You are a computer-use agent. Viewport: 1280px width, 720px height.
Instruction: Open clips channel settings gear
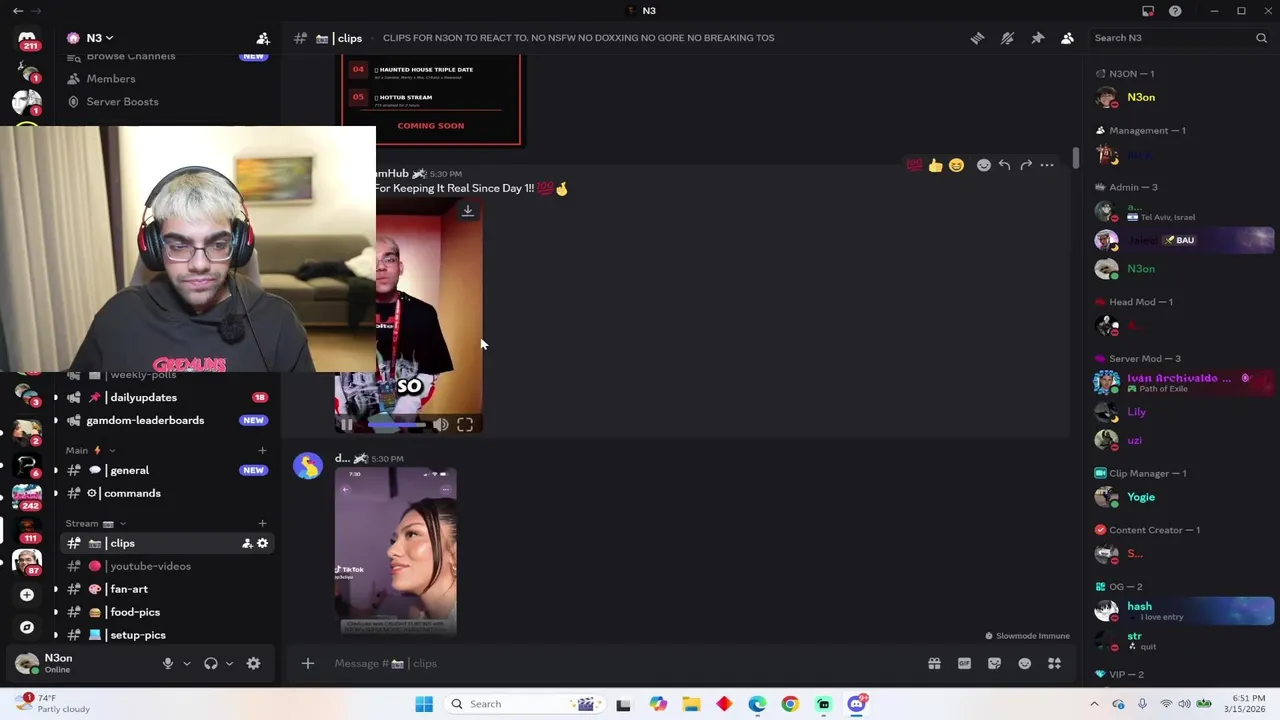(x=263, y=543)
